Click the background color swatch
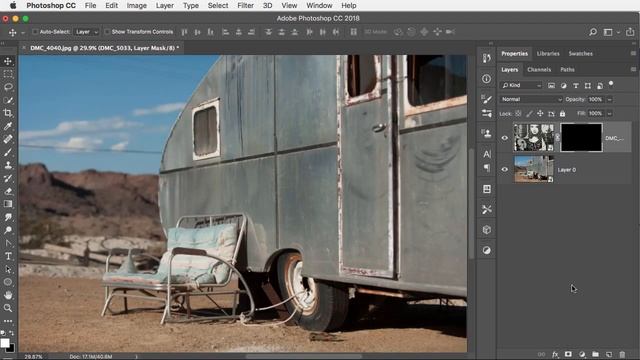 tap(11, 349)
